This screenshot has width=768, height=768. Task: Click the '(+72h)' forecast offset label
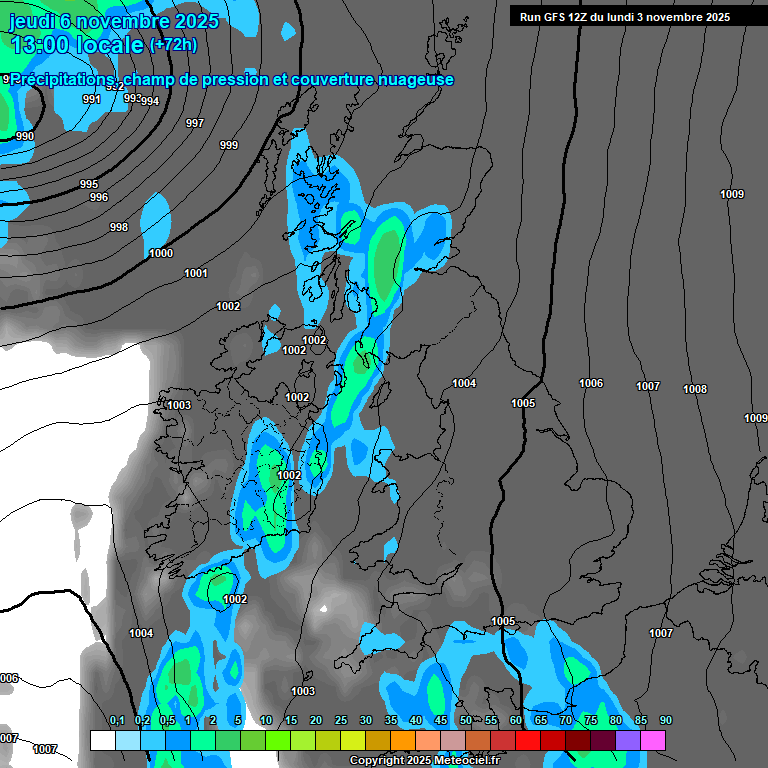point(173,45)
